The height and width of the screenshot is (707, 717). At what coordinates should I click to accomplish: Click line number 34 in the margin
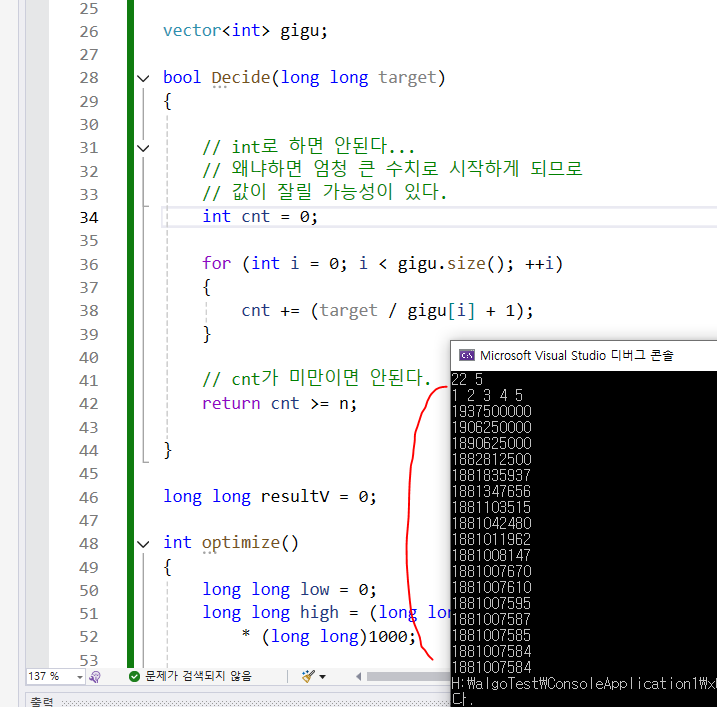[x=89, y=217]
